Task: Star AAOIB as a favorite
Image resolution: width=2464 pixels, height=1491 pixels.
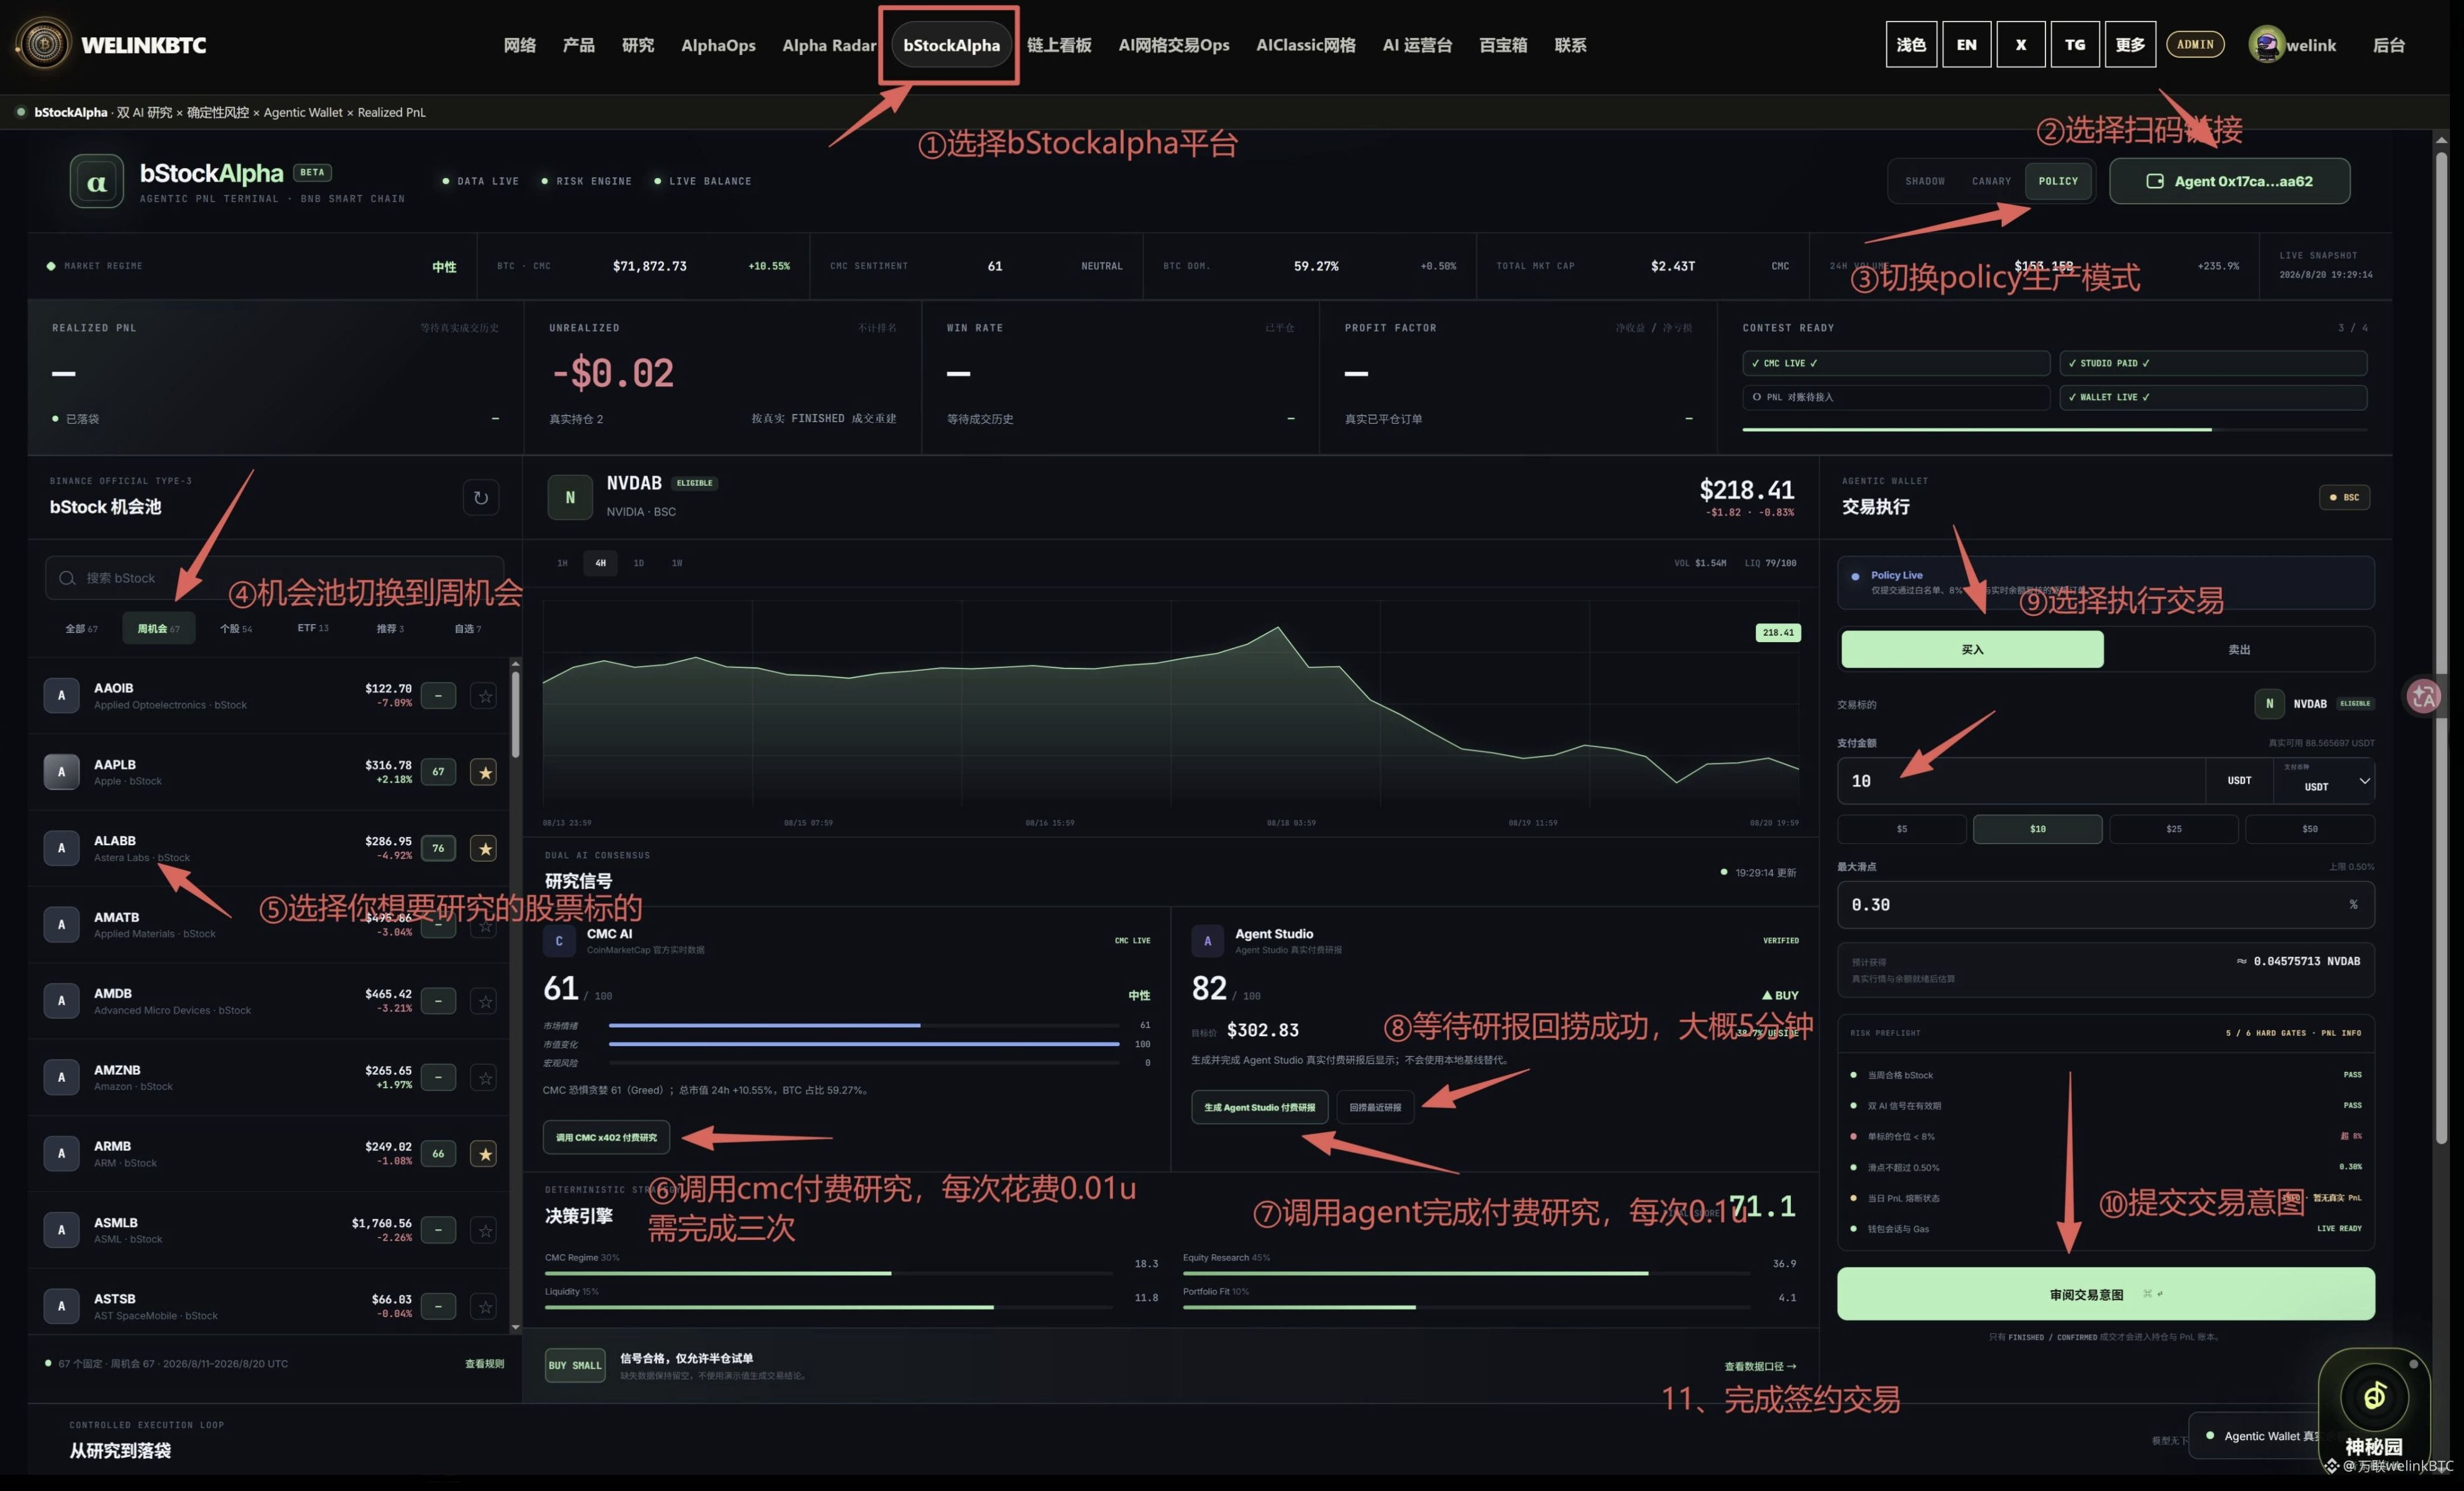Action: pos(484,695)
